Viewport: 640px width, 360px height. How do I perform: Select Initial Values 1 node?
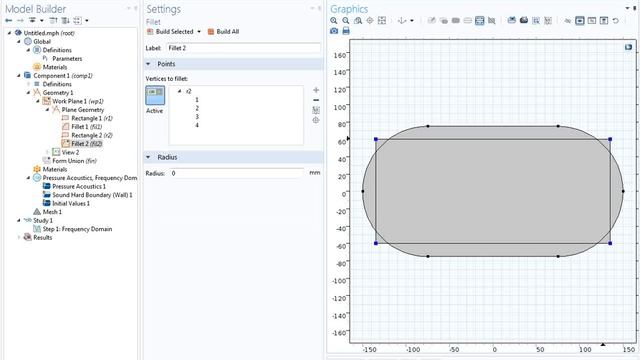pos(71,203)
